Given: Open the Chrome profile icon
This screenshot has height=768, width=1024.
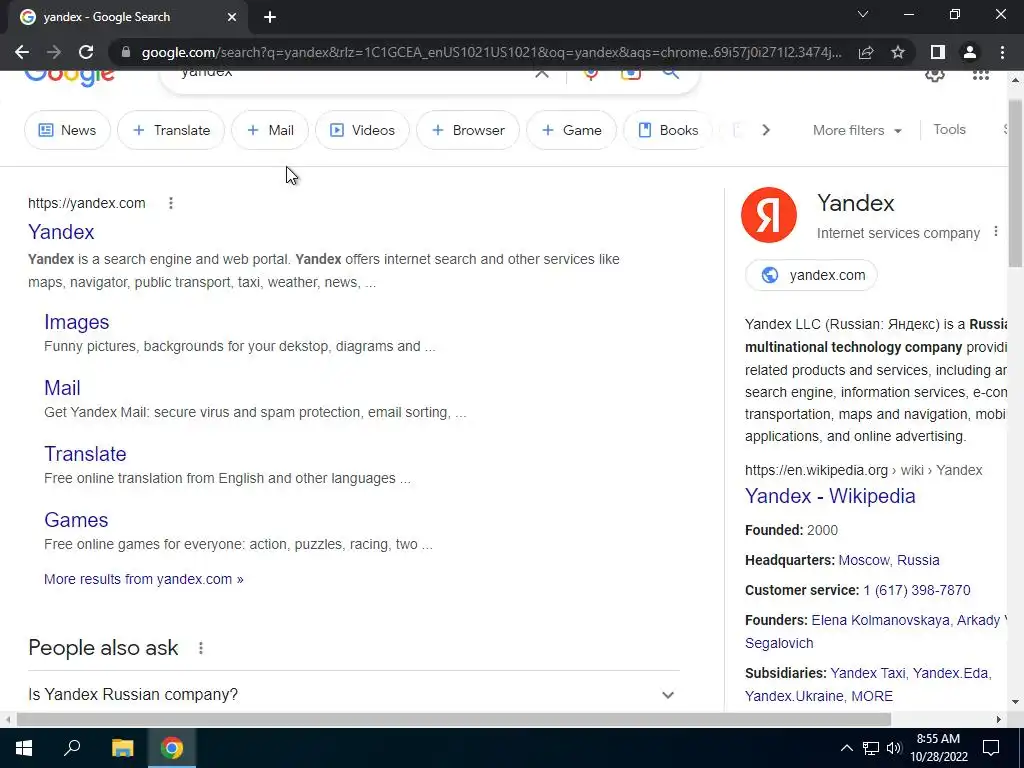Looking at the screenshot, I should 970,52.
